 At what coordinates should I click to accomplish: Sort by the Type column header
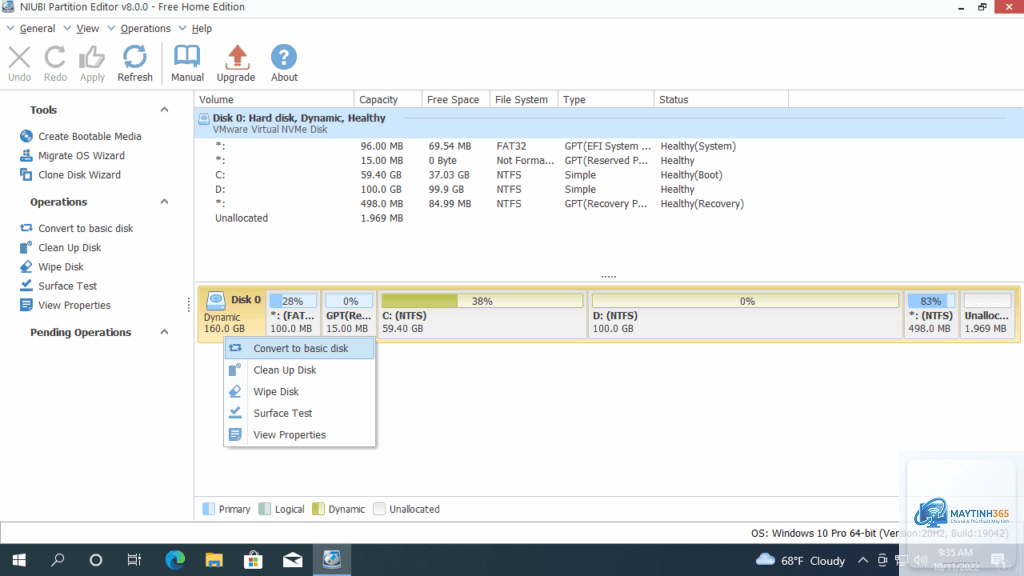coord(606,100)
